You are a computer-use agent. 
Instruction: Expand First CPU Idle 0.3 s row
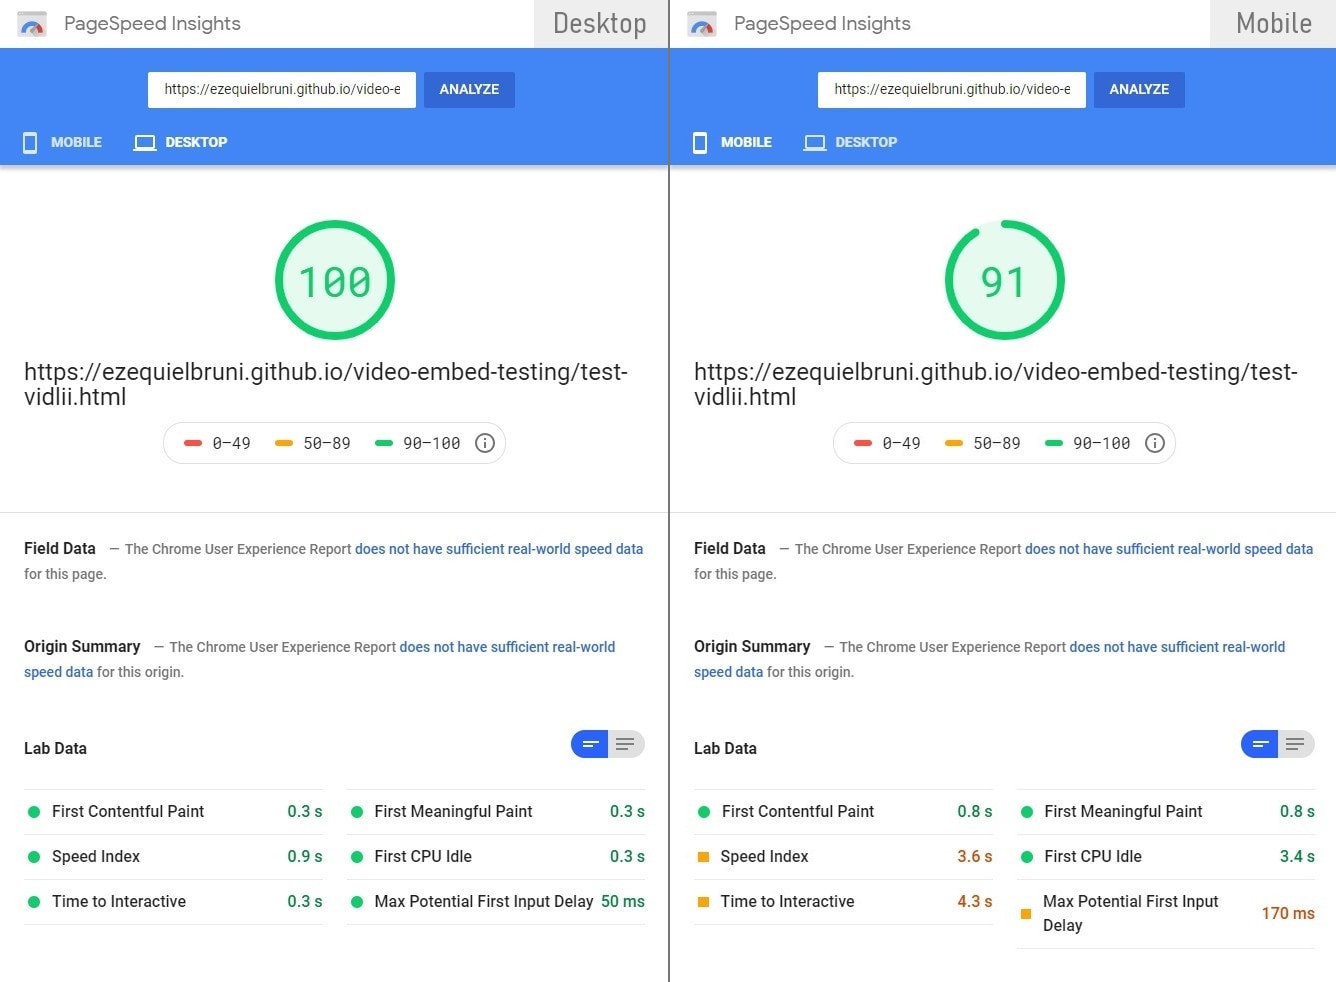click(496, 857)
